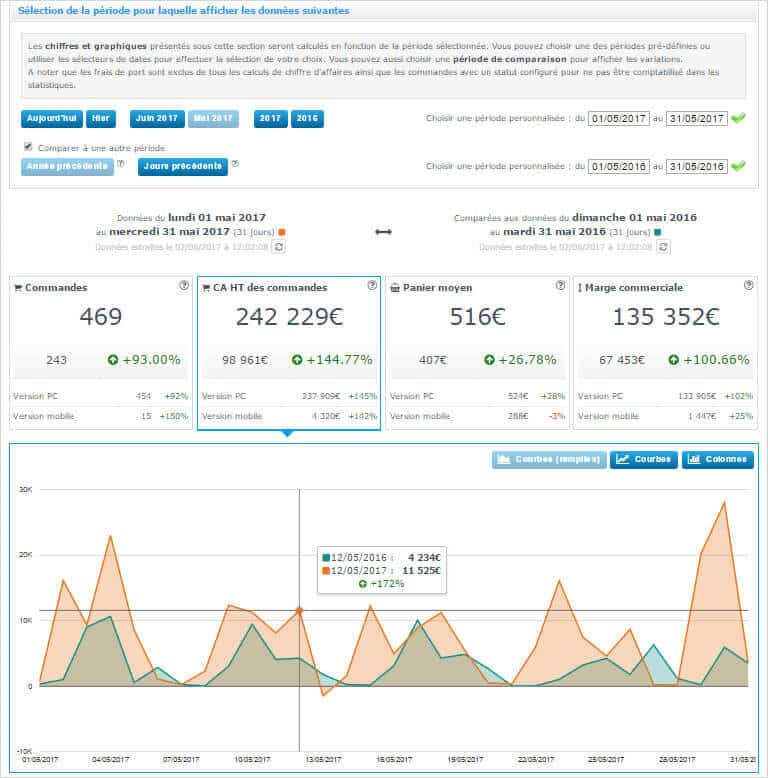Click the help icon on Commandes card
Image resolution: width=768 pixels, height=778 pixels.
(183, 285)
